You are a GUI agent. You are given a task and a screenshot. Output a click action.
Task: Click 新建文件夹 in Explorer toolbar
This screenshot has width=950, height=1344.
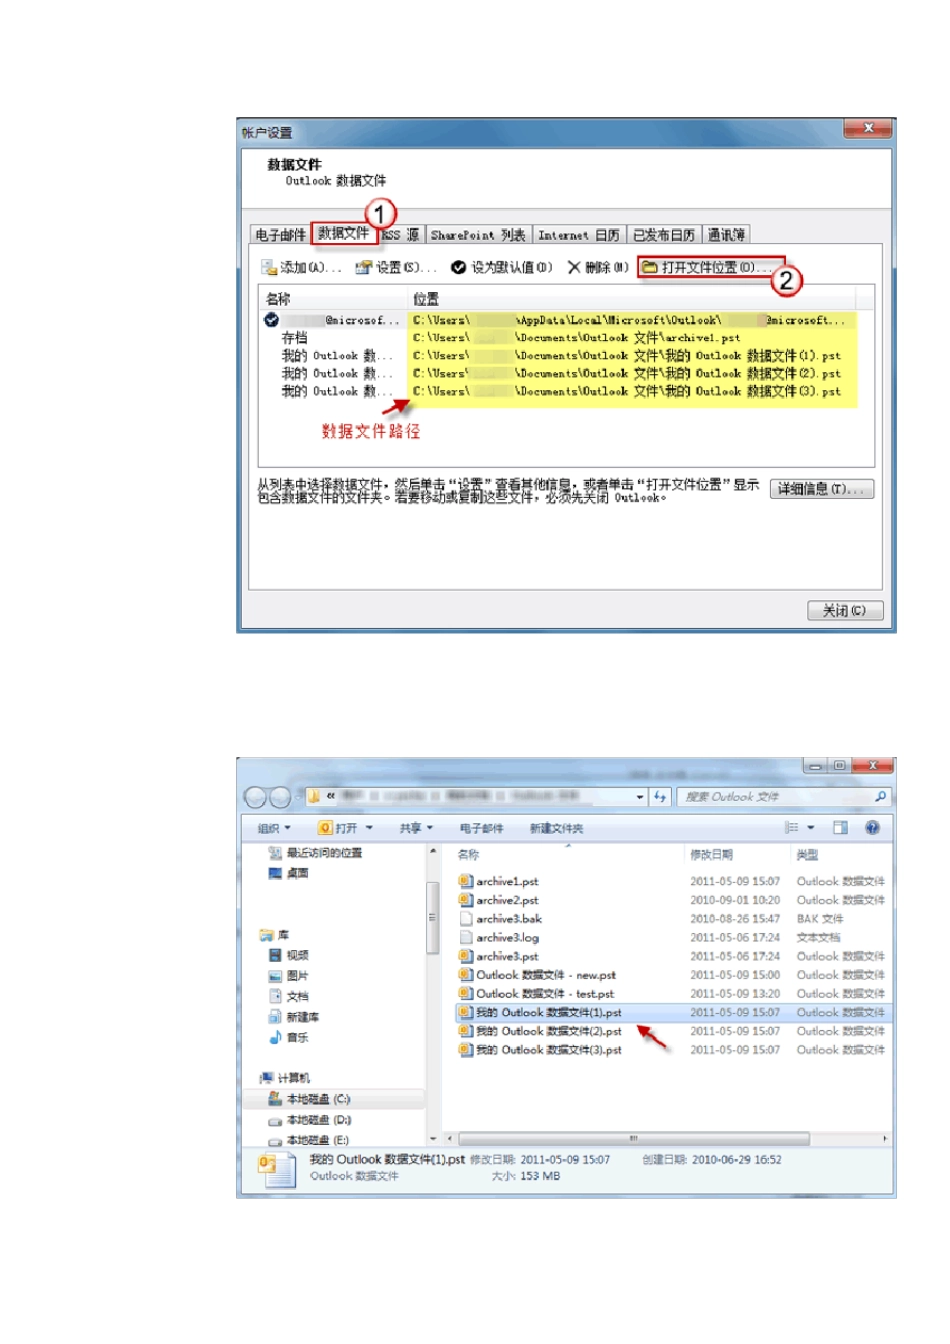[556, 828]
